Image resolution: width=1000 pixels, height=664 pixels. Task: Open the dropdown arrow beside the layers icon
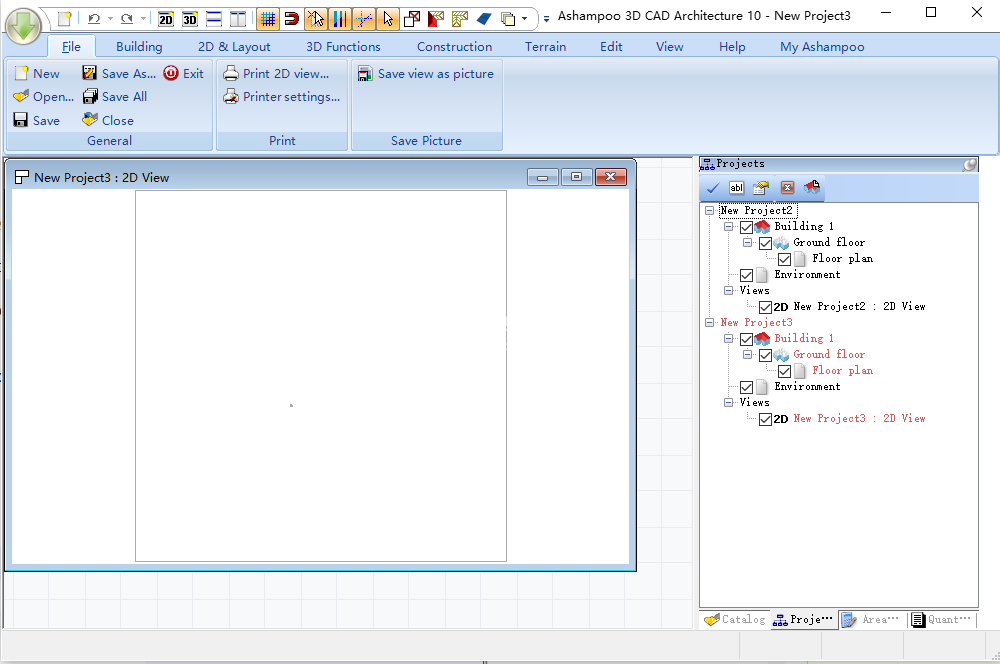click(525, 19)
